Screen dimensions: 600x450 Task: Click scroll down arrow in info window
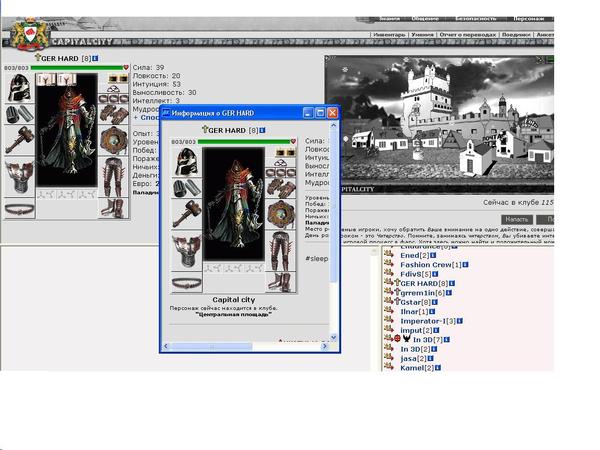(x=333, y=337)
